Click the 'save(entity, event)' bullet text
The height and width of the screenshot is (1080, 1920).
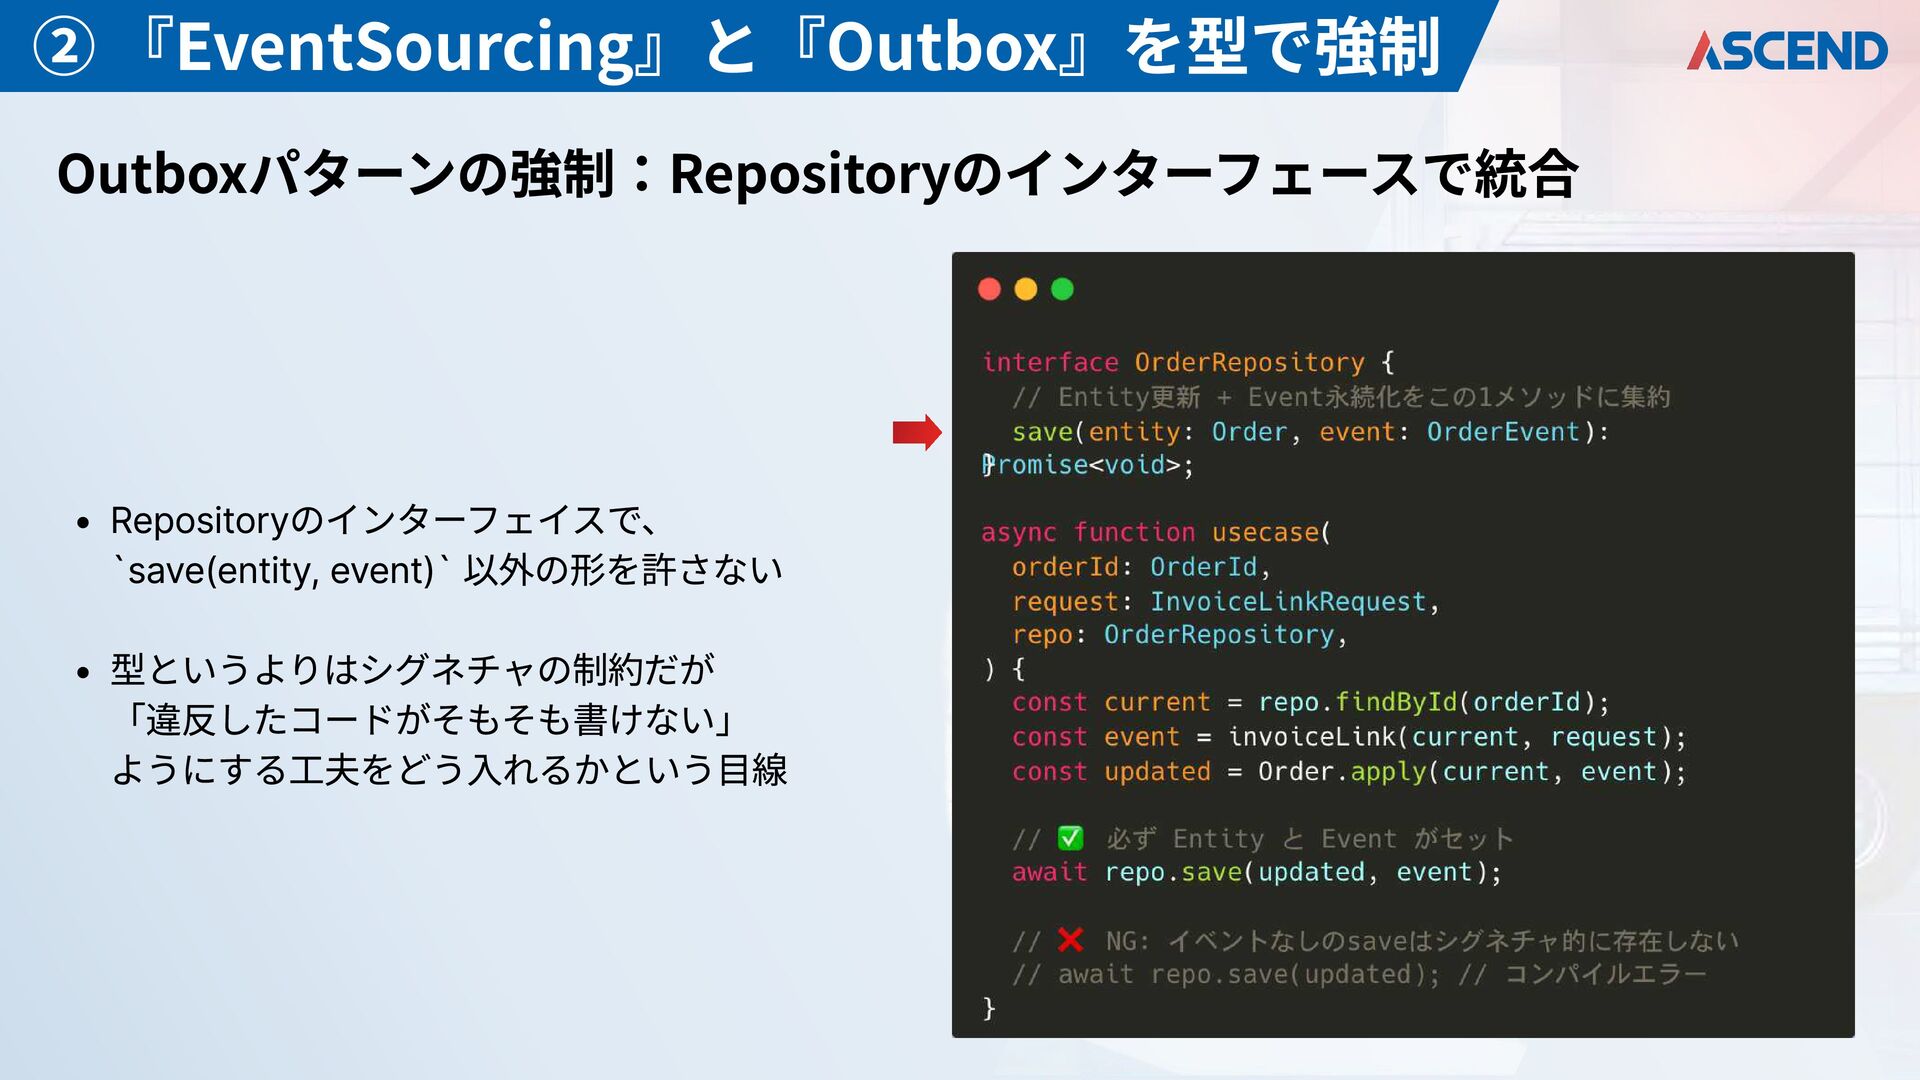280,571
